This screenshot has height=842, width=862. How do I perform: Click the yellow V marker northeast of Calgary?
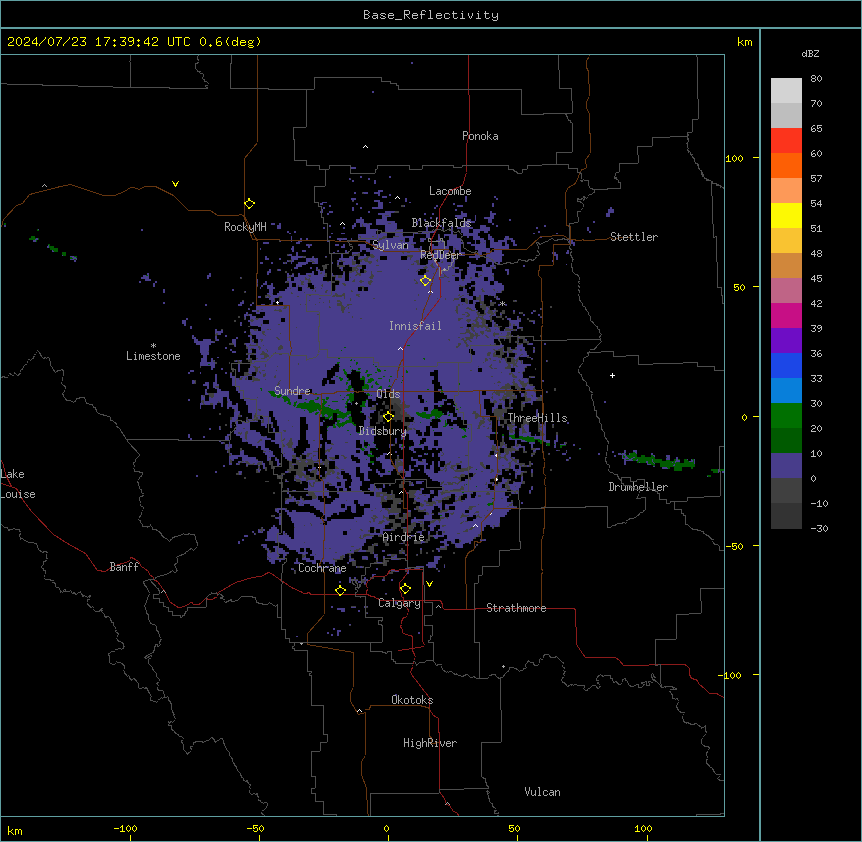(429, 584)
